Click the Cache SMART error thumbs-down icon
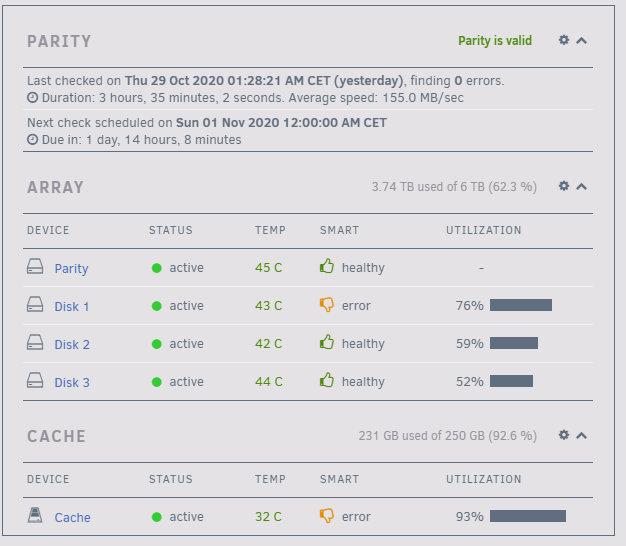This screenshot has height=546, width=626. [327, 516]
